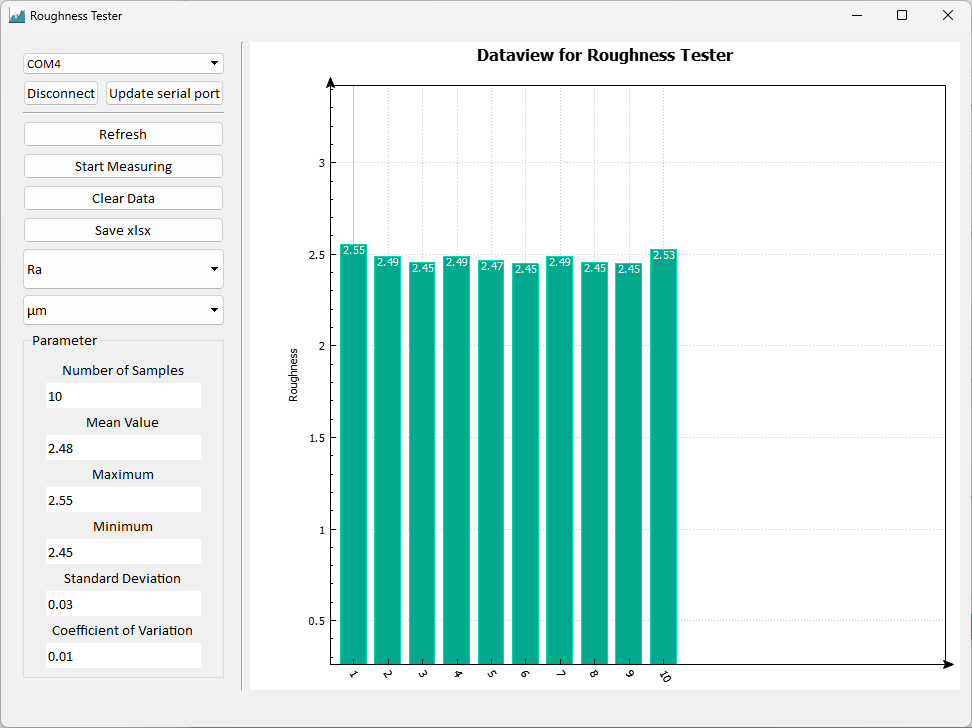The width and height of the screenshot is (972, 728).
Task: Open the µm unit dropdown
Action: coord(123,310)
